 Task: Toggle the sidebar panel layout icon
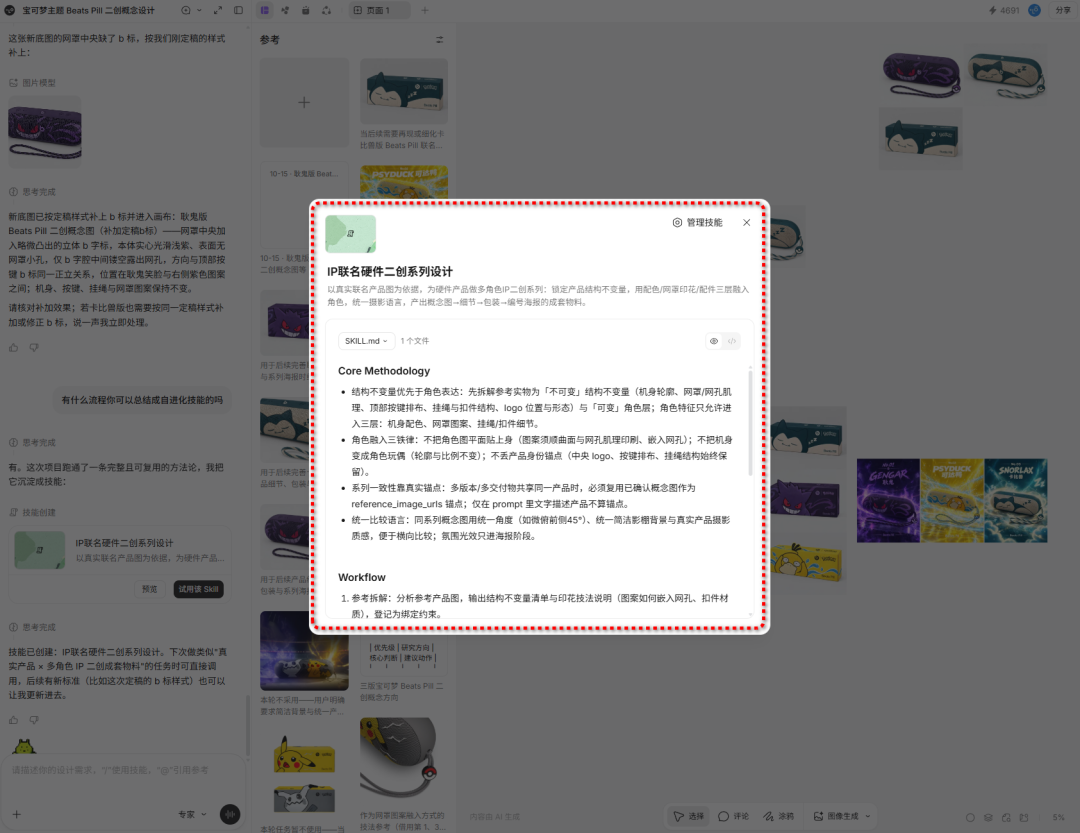point(238,10)
